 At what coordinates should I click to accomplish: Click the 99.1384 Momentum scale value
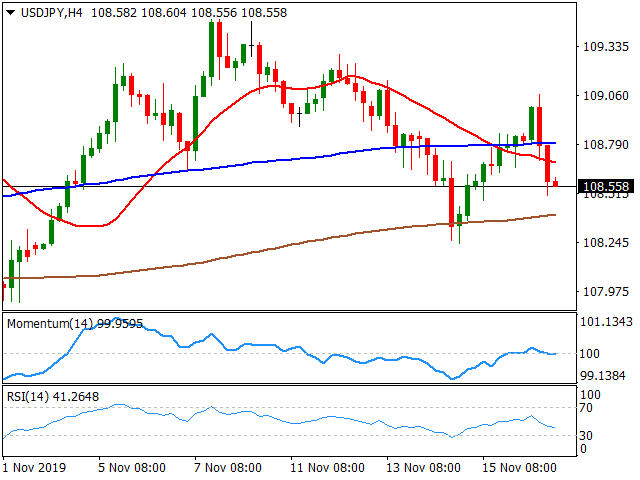point(602,376)
